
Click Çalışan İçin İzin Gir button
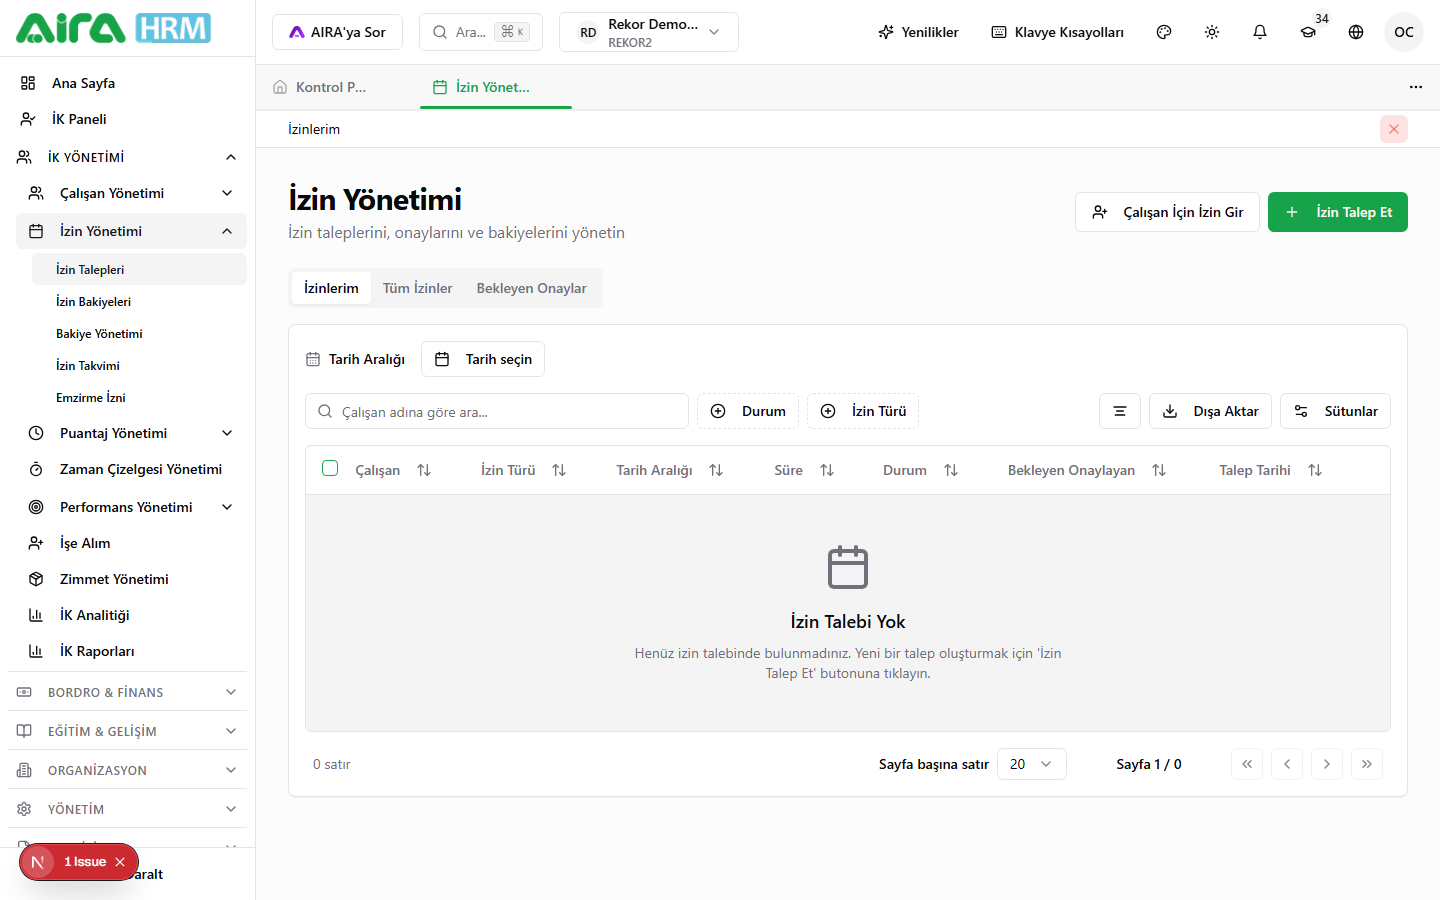(x=1167, y=212)
